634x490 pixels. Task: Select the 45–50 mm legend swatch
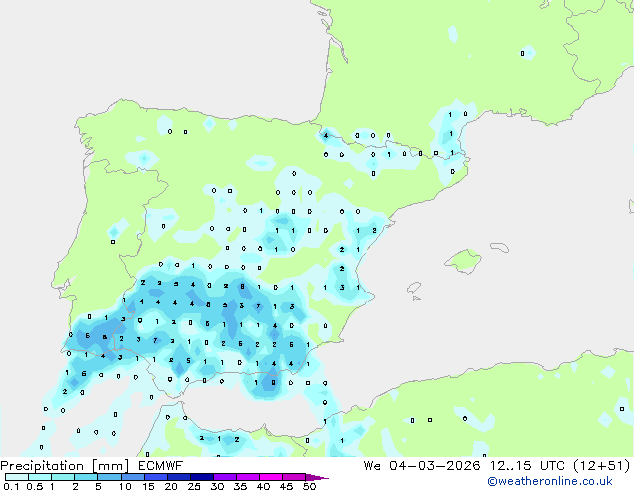pos(294,477)
